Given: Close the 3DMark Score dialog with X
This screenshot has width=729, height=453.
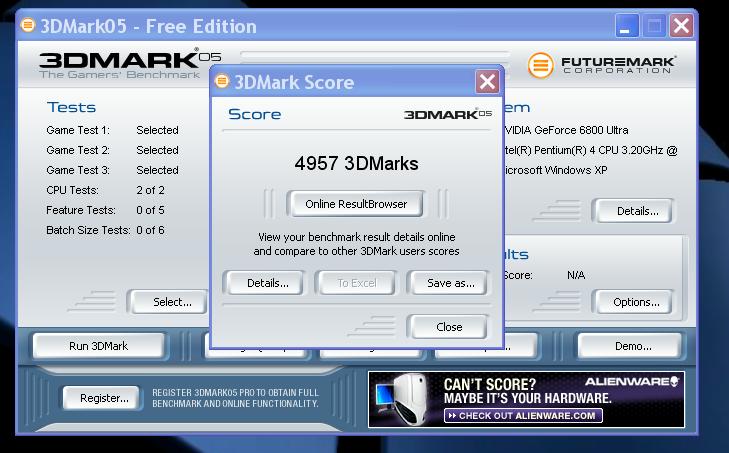Looking at the screenshot, I should coord(487,82).
